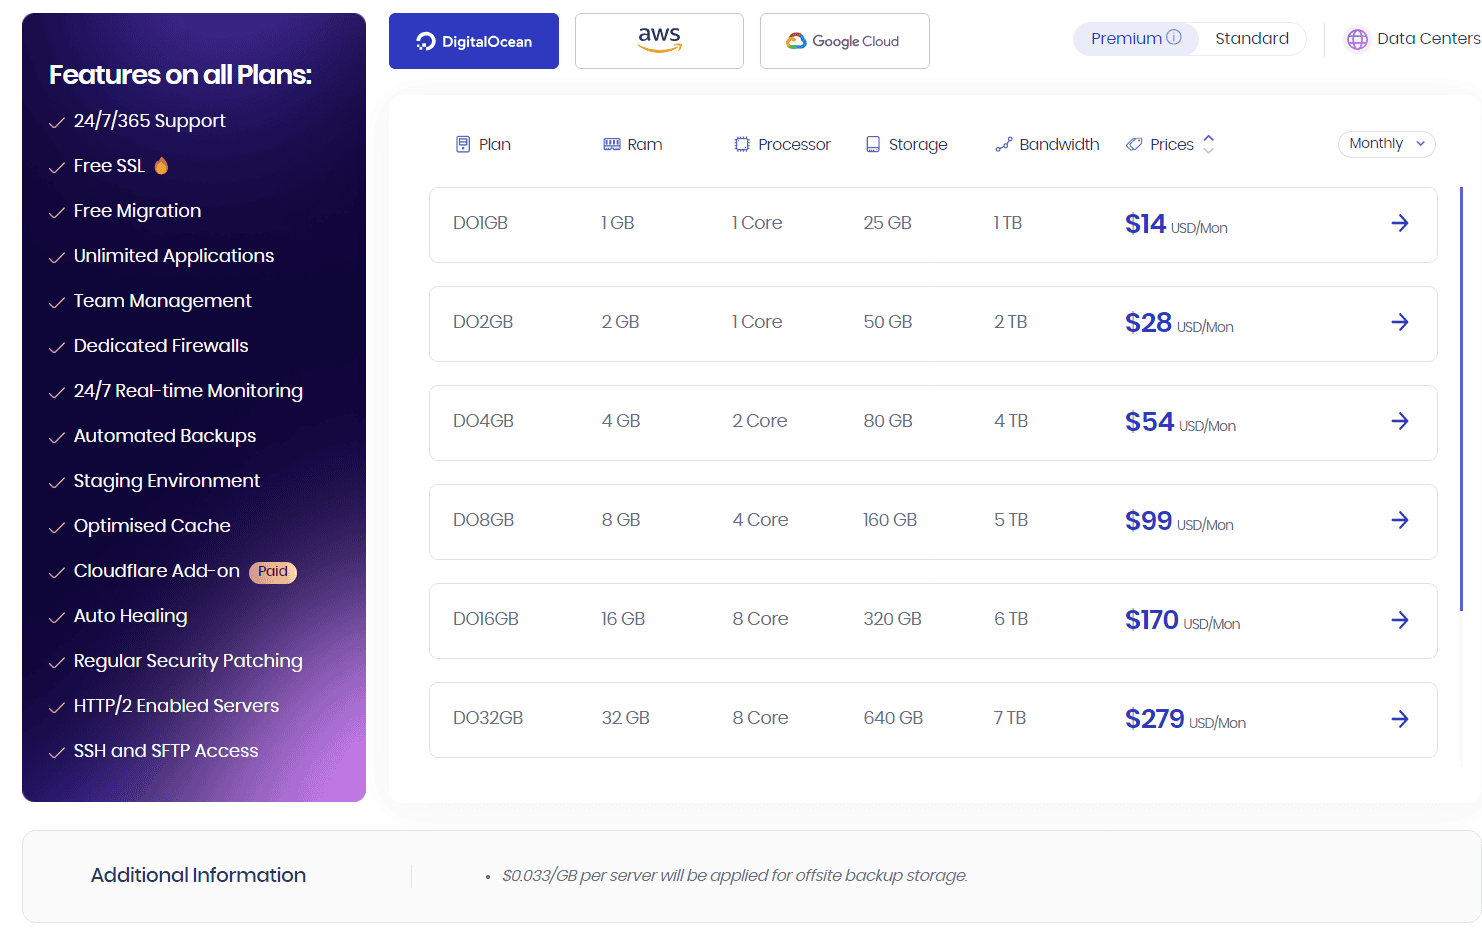Click the Premium info icon
The image size is (1482, 933).
(1174, 38)
